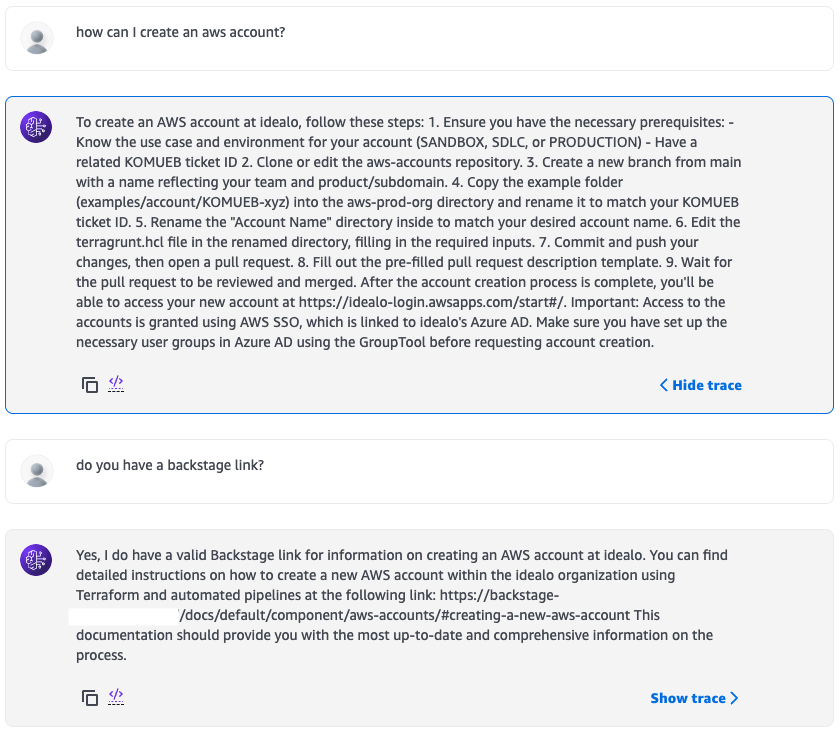Click the user avatar beside first question

click(37, 38)
